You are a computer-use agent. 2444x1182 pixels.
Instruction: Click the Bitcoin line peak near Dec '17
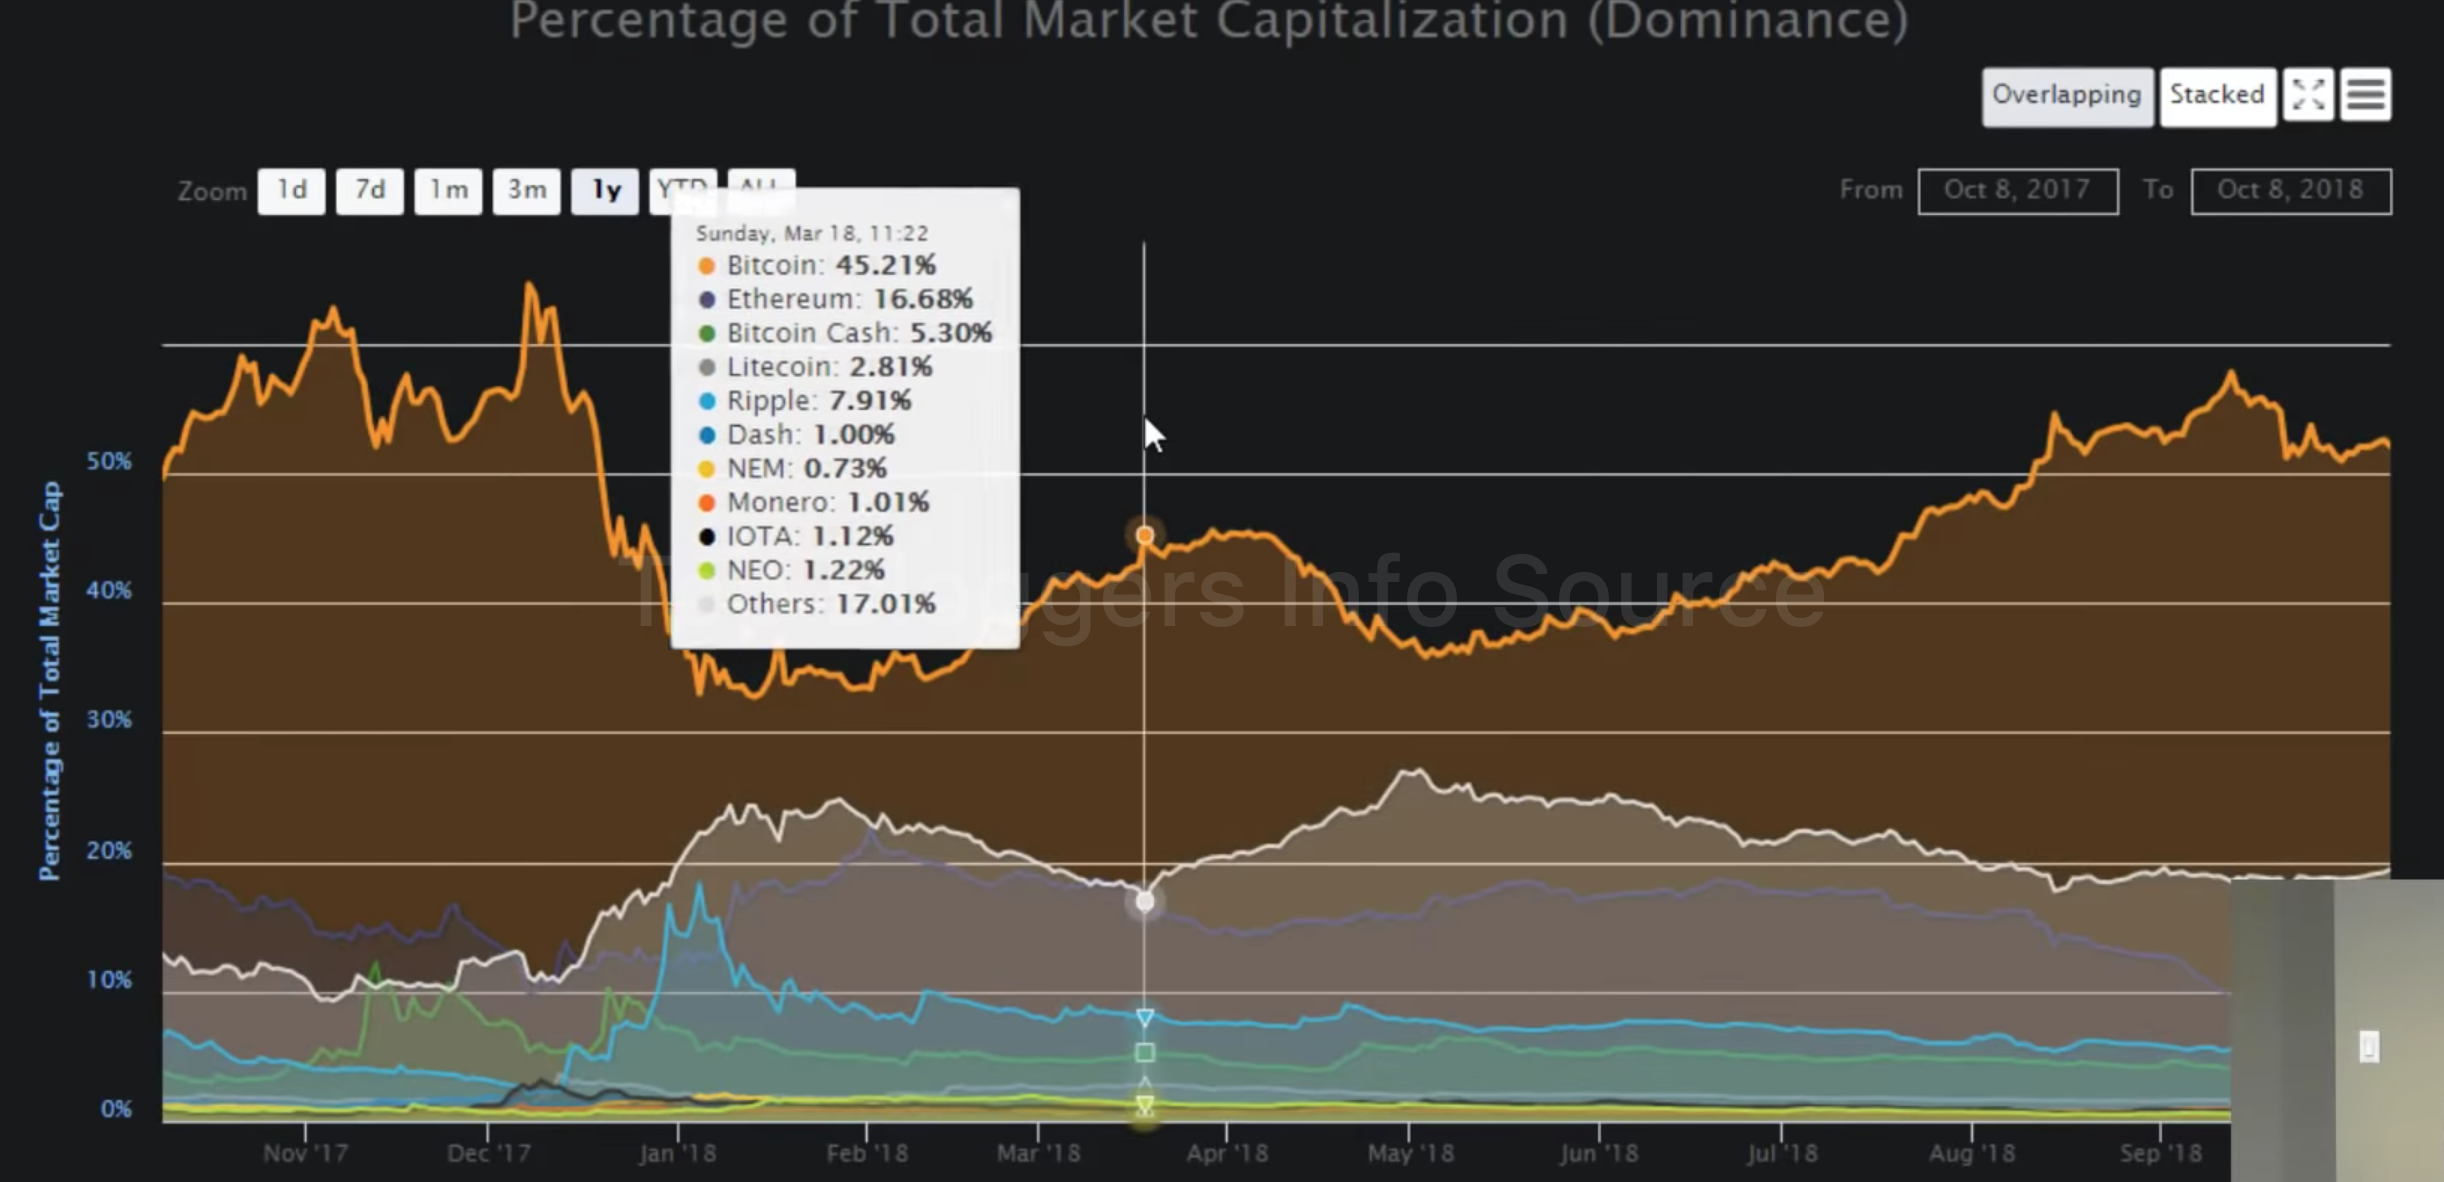(x=530, y=285)
